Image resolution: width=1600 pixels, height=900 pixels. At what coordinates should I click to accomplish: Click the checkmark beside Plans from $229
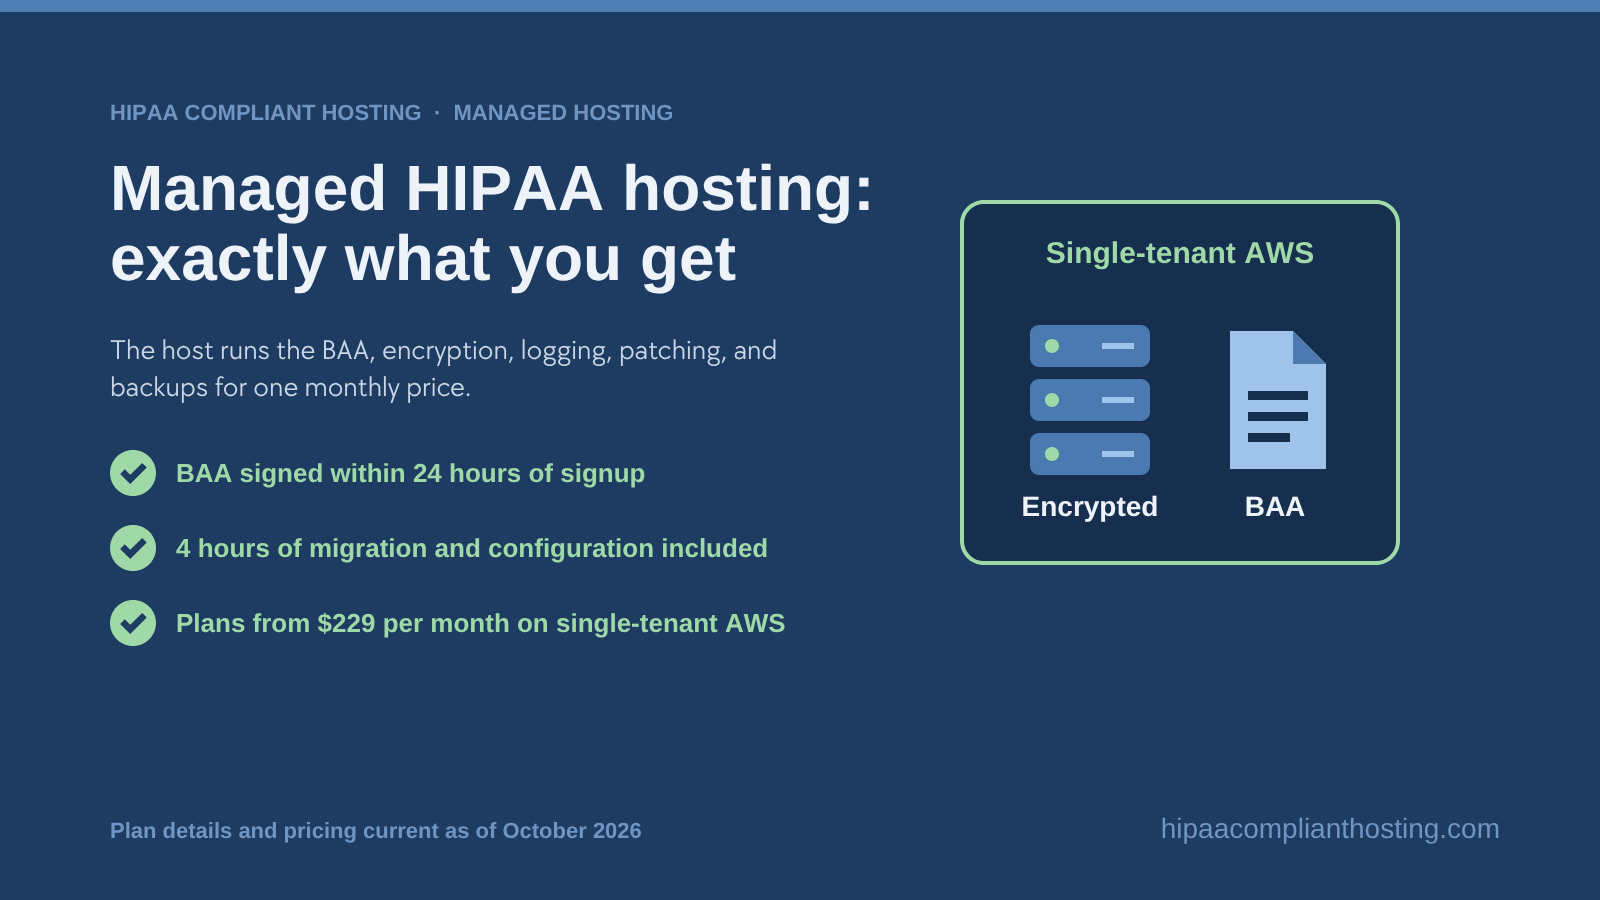pyautogui.click(x=133, y=623)
